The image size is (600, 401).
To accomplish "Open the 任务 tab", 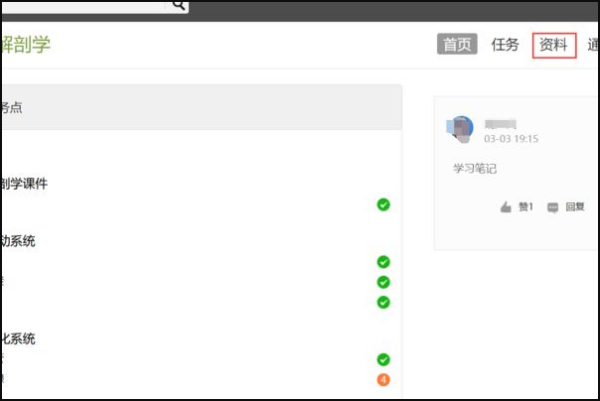I will coord(505,45).
